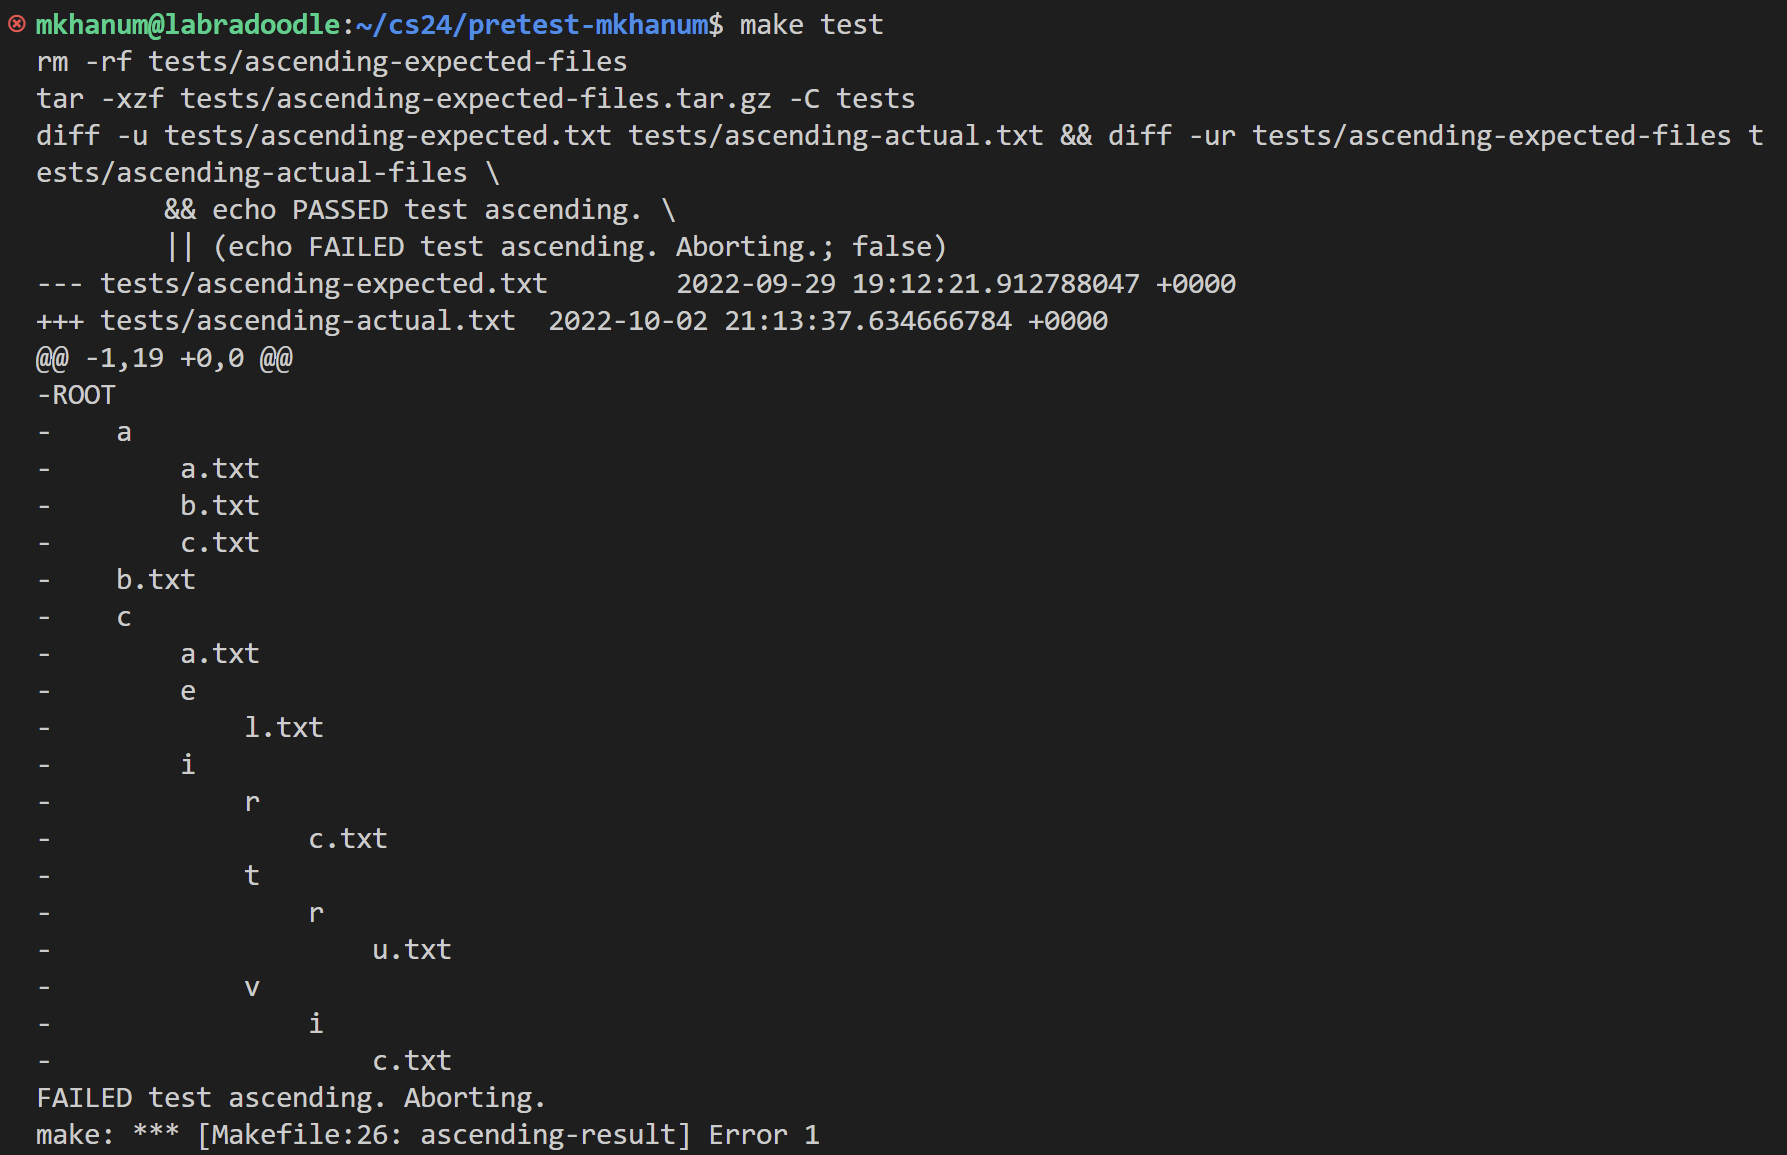Click the red command-failed error icon
1787x1155 pixels.
[17, 24]
